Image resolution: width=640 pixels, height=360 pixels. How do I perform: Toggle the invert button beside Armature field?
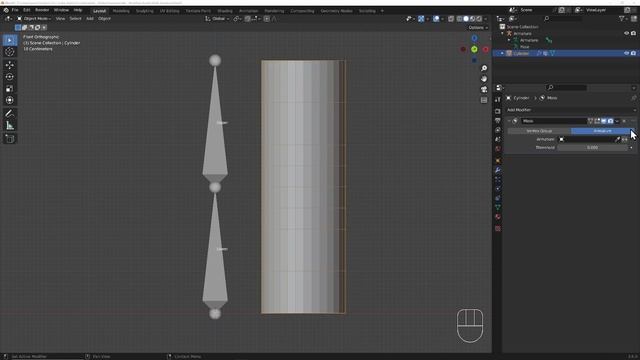624,139
